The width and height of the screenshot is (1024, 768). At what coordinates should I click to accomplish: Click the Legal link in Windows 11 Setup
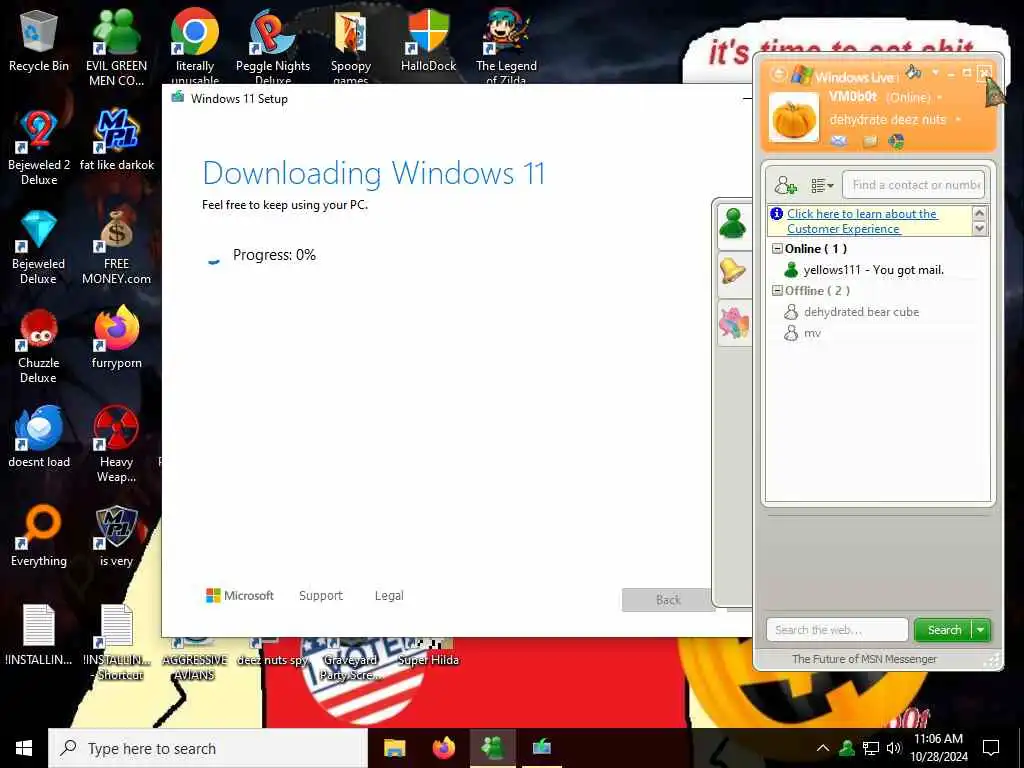coord(389,596)
